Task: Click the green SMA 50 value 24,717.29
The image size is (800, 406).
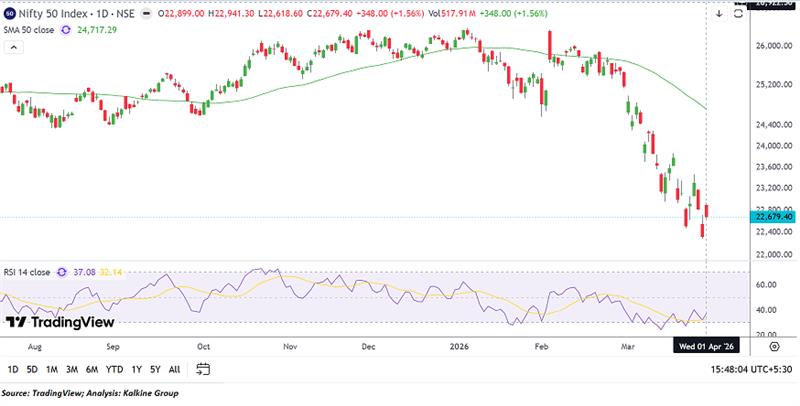Action: (102, 31)
